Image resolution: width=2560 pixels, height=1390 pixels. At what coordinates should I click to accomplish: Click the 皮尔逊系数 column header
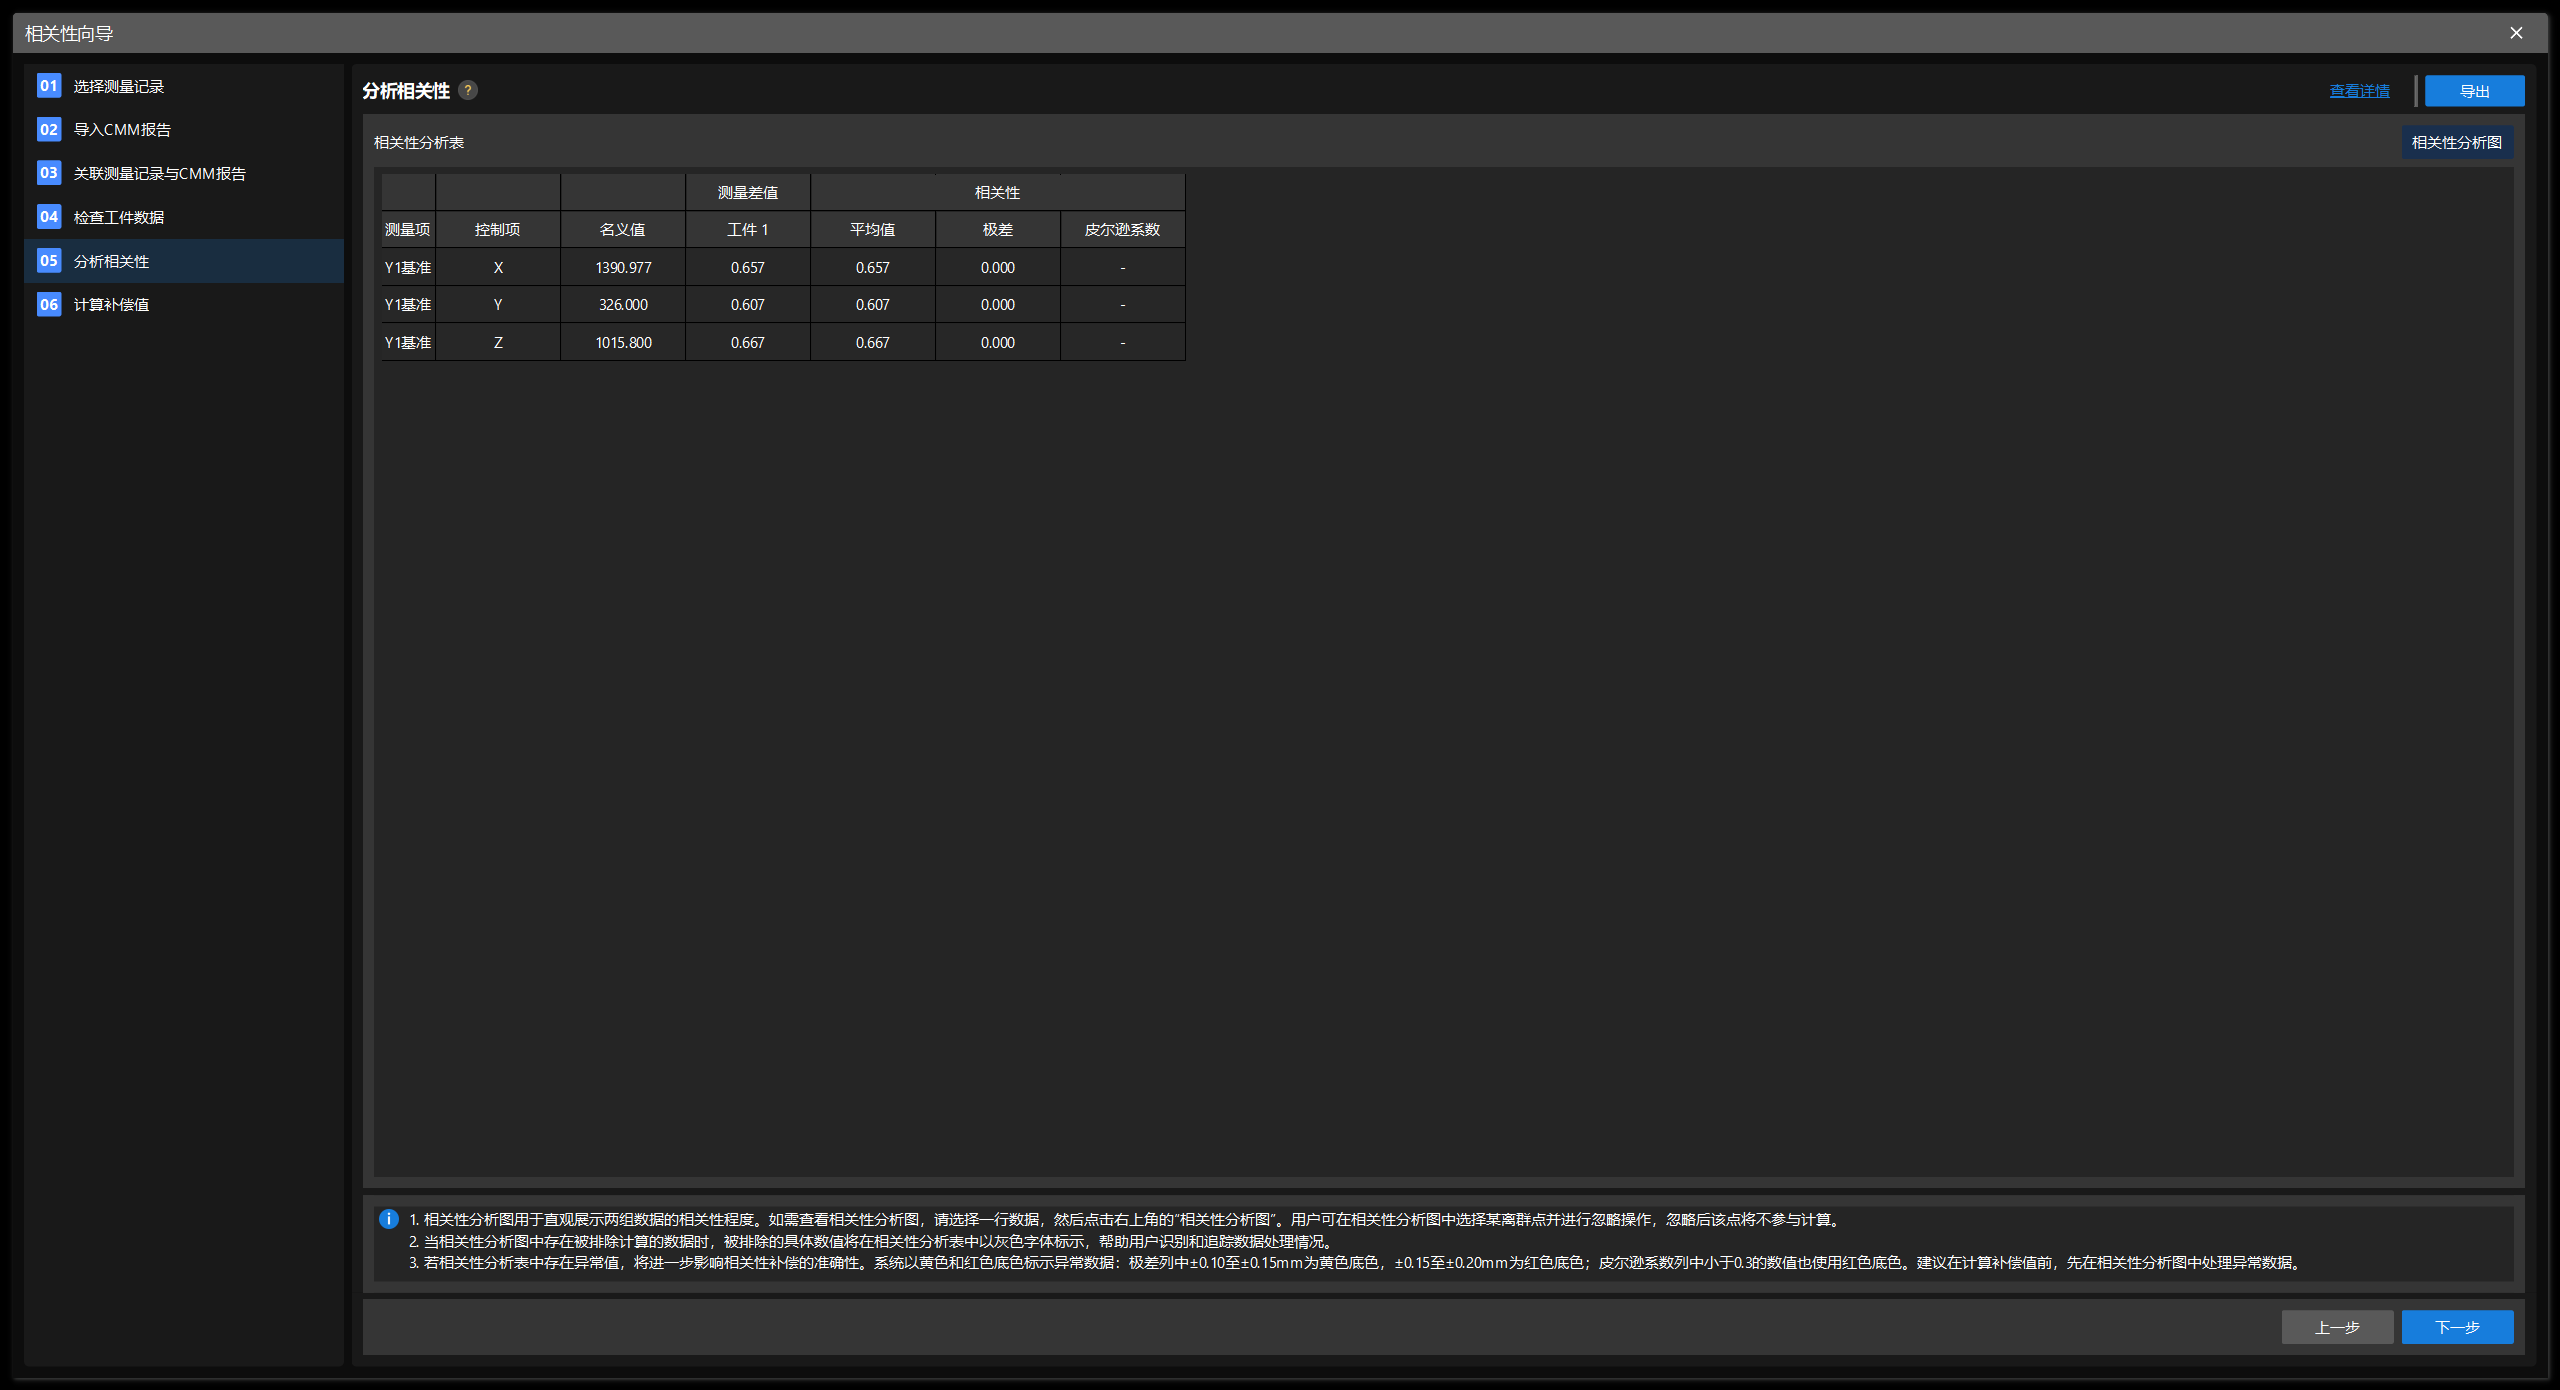[x=1122, y=230]
